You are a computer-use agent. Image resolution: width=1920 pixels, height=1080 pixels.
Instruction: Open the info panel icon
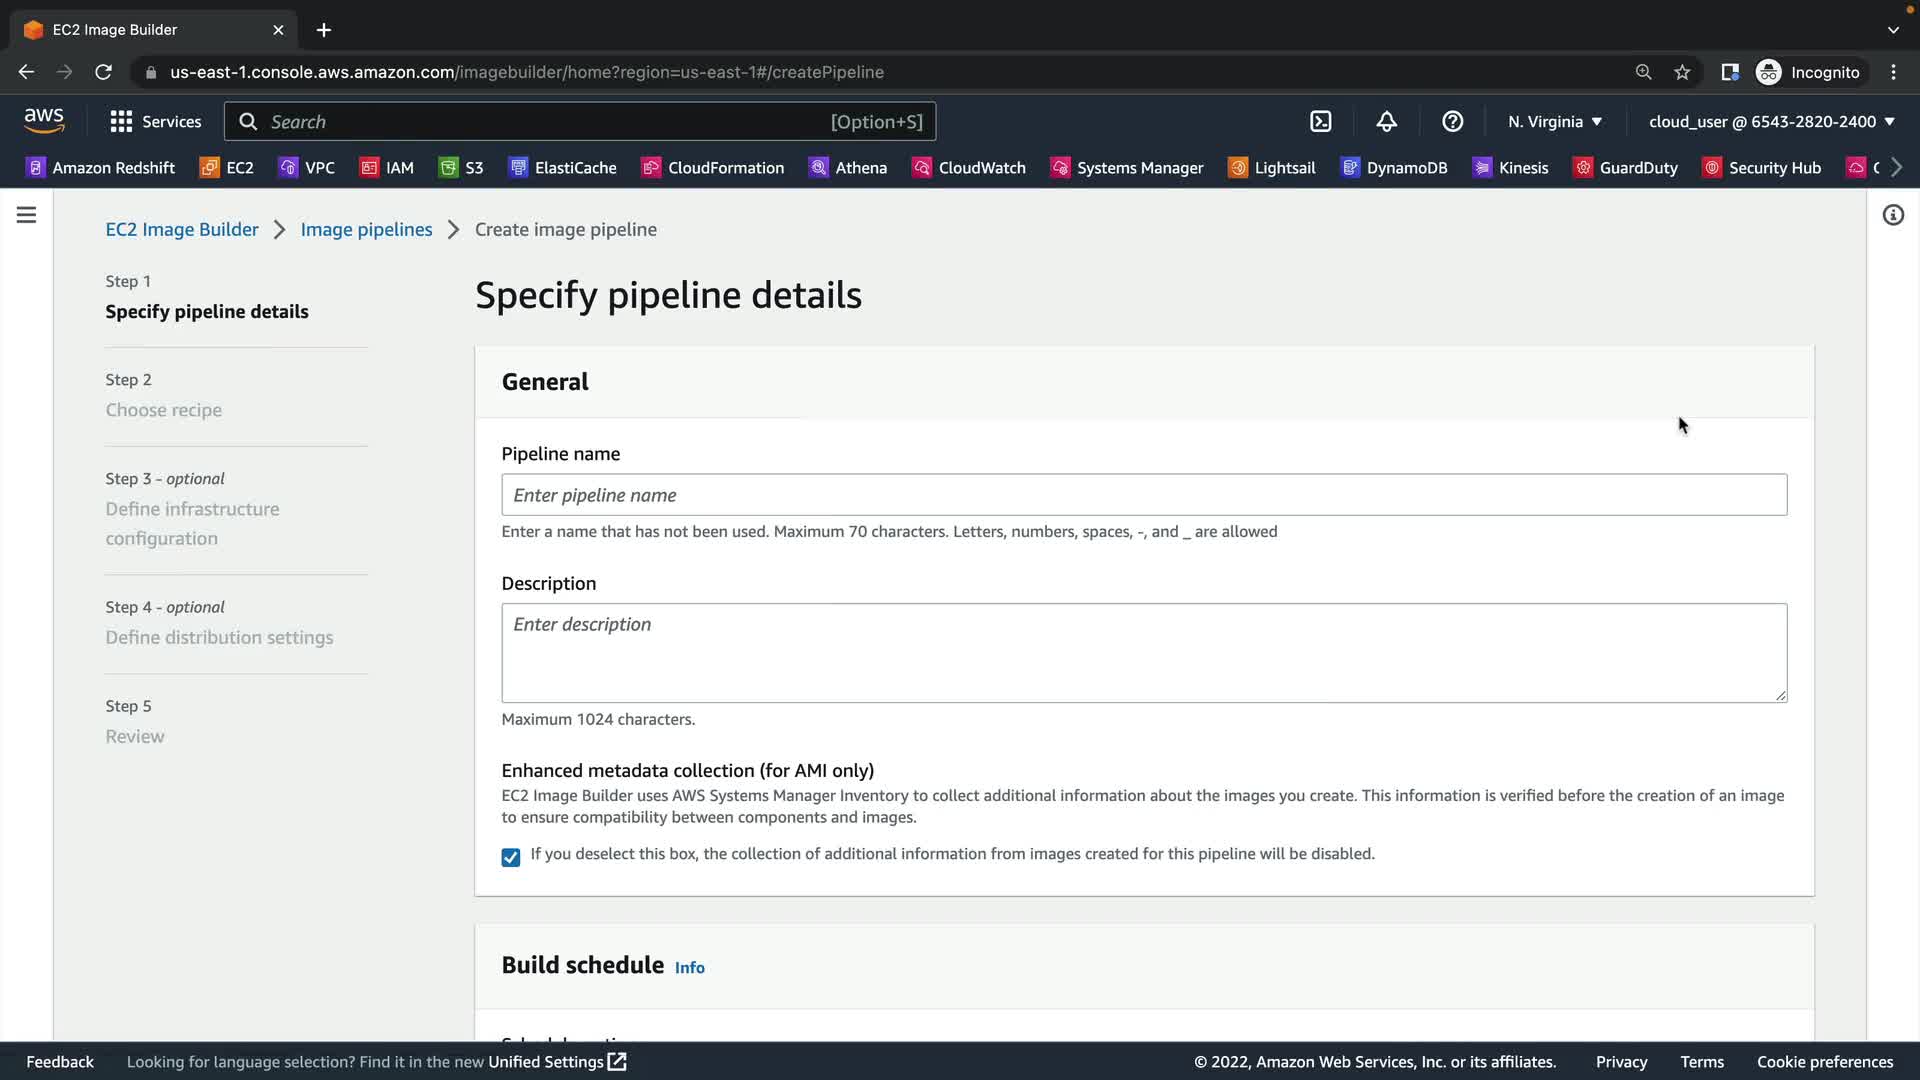pyautogui.click(x=1893, y=215)
